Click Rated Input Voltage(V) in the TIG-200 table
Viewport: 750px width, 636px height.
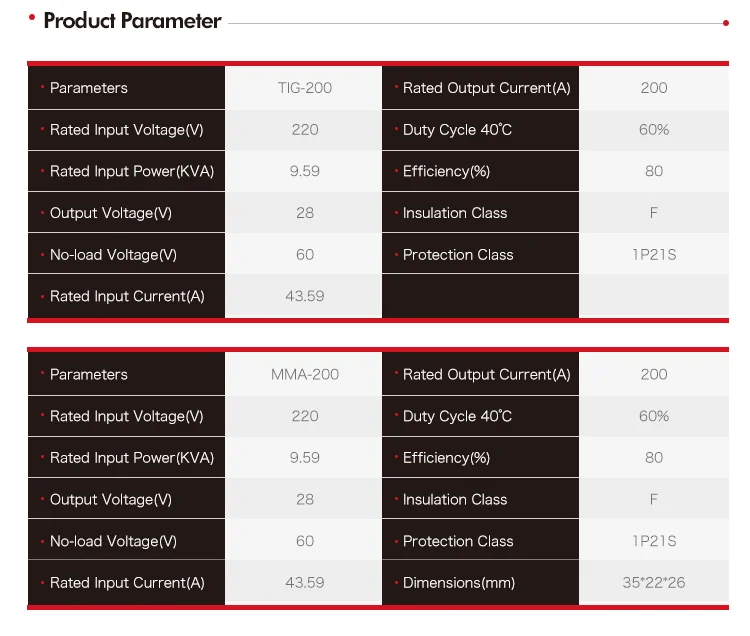(x=126, y=130)
